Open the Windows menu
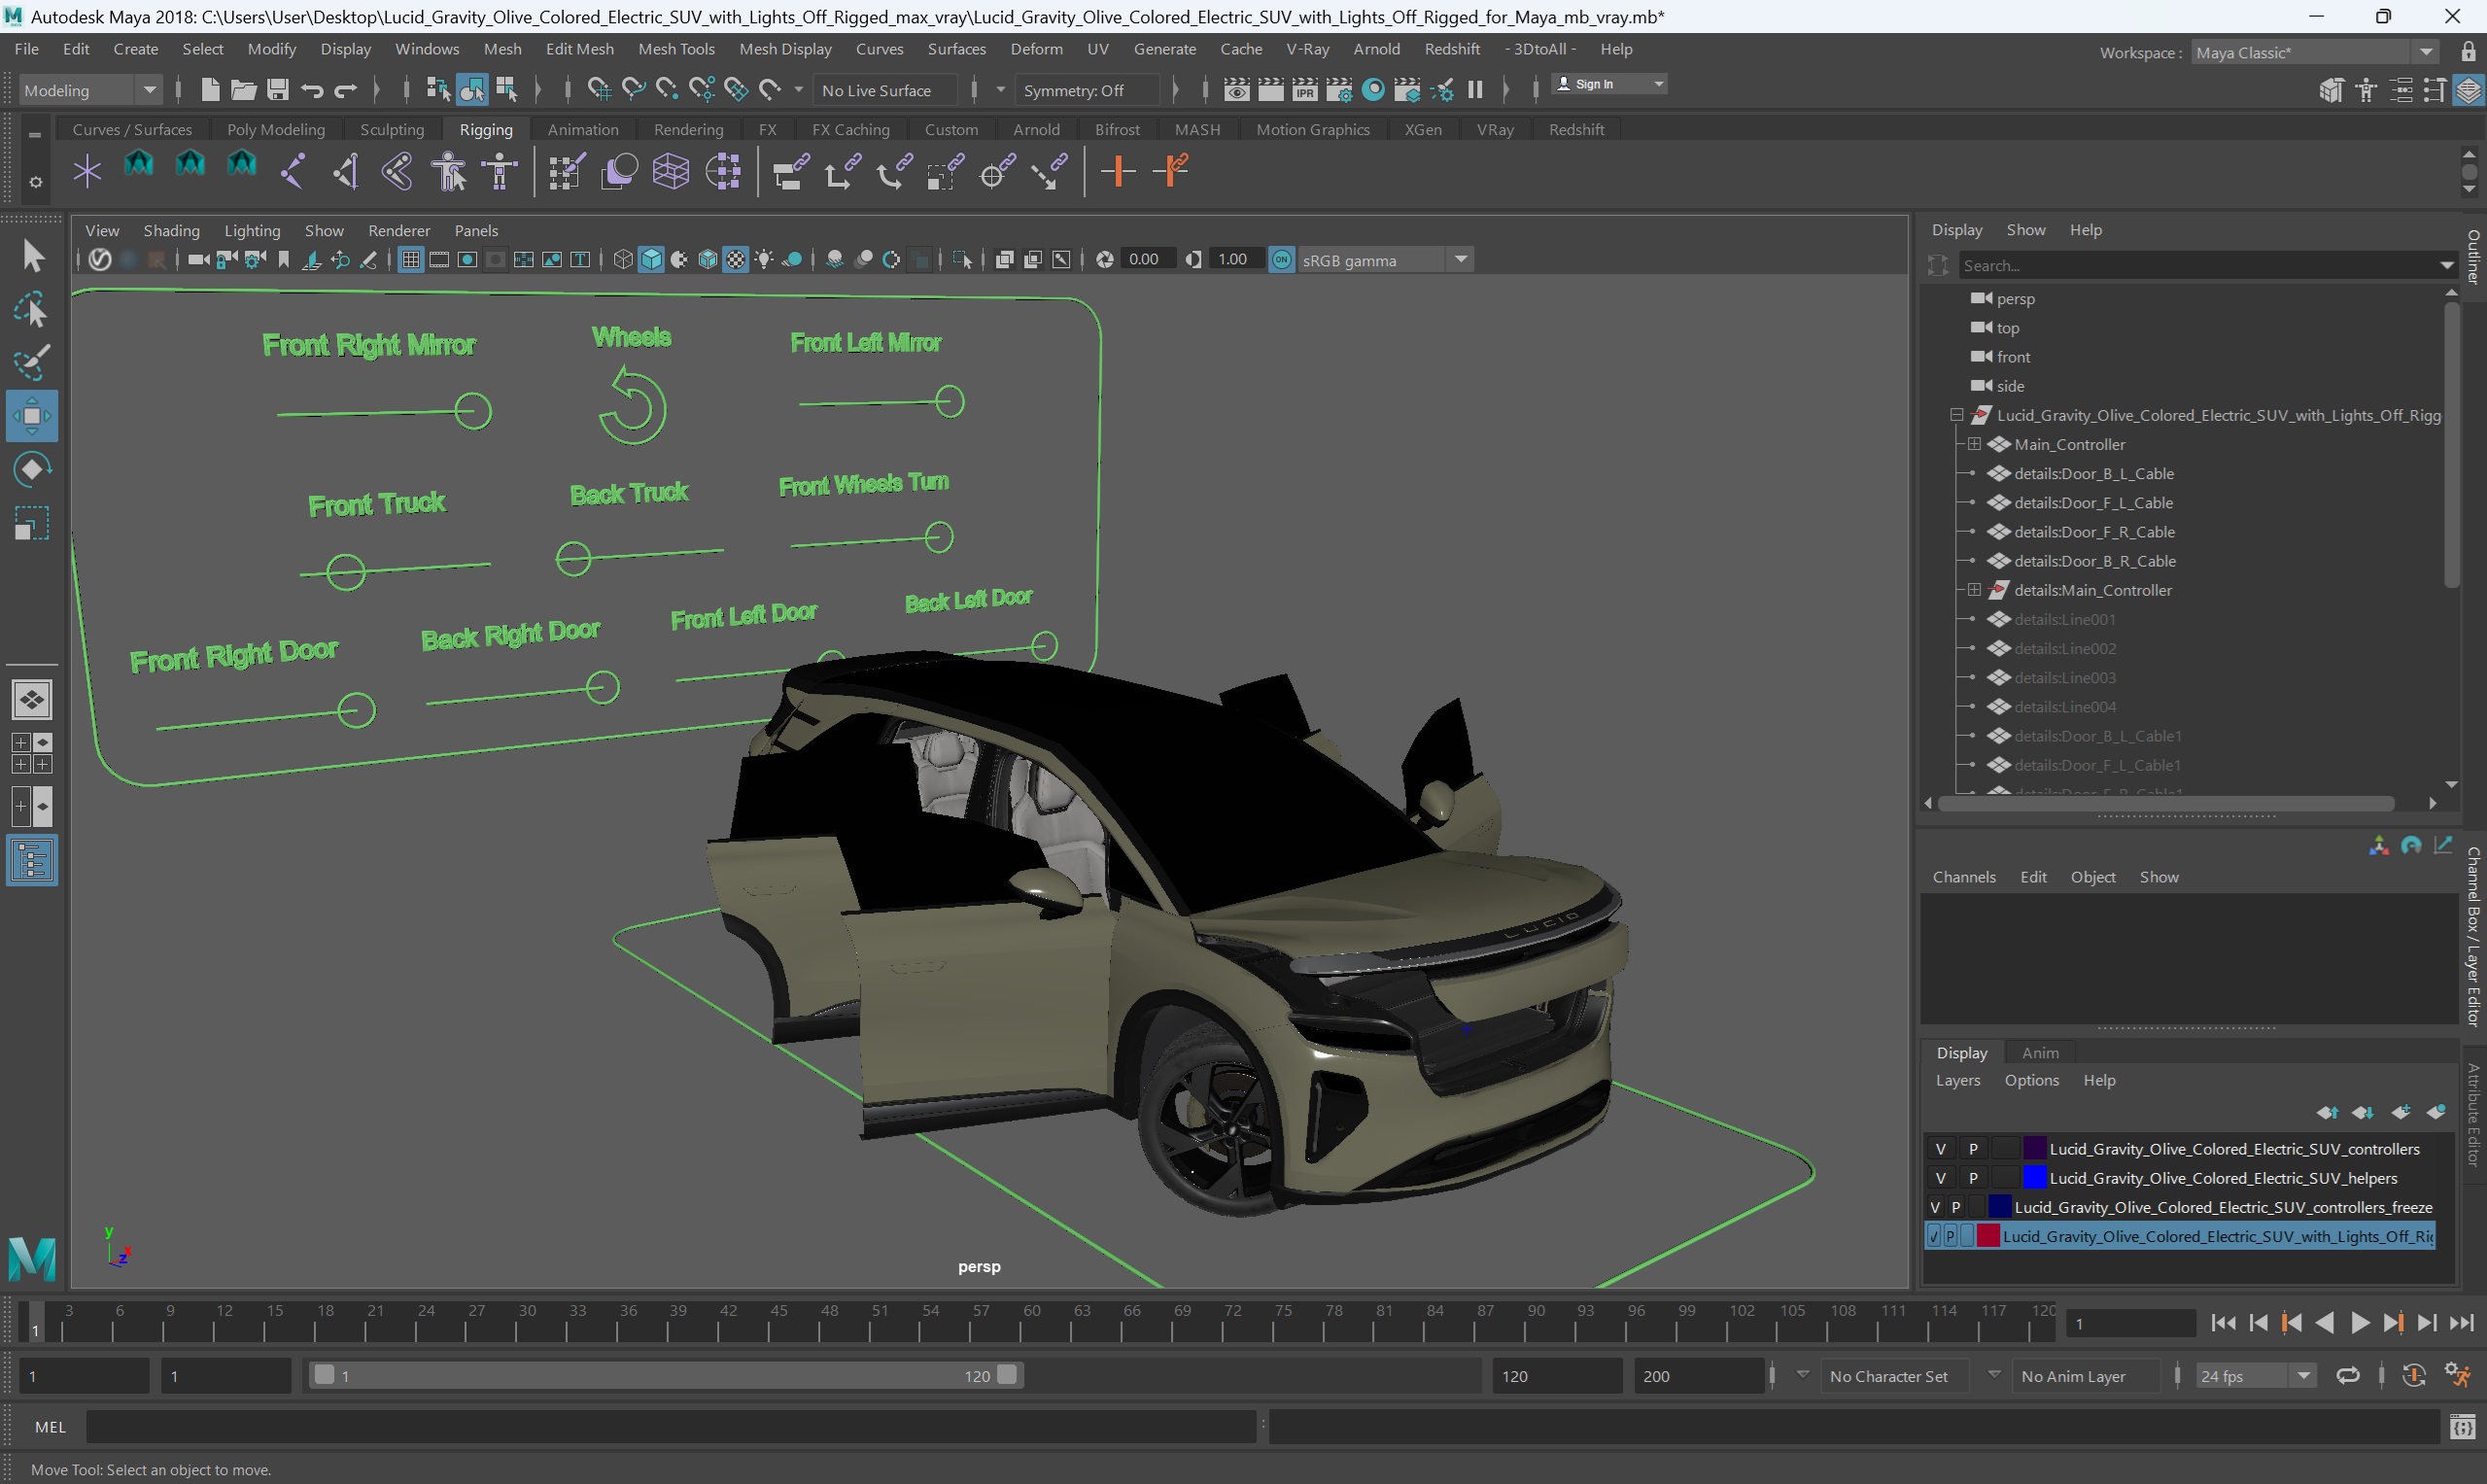 427,49
